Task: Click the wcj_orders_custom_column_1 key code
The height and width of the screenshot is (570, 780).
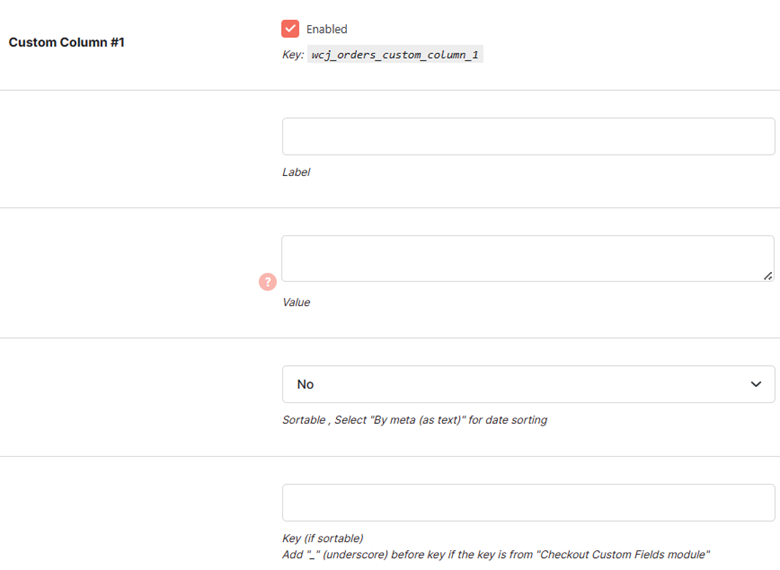Action: (x=395, y=54)
